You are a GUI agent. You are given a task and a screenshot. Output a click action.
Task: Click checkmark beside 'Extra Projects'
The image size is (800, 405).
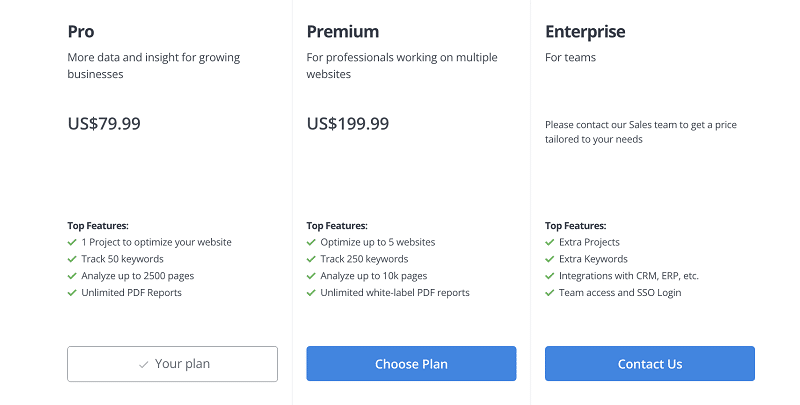point(549,242)
